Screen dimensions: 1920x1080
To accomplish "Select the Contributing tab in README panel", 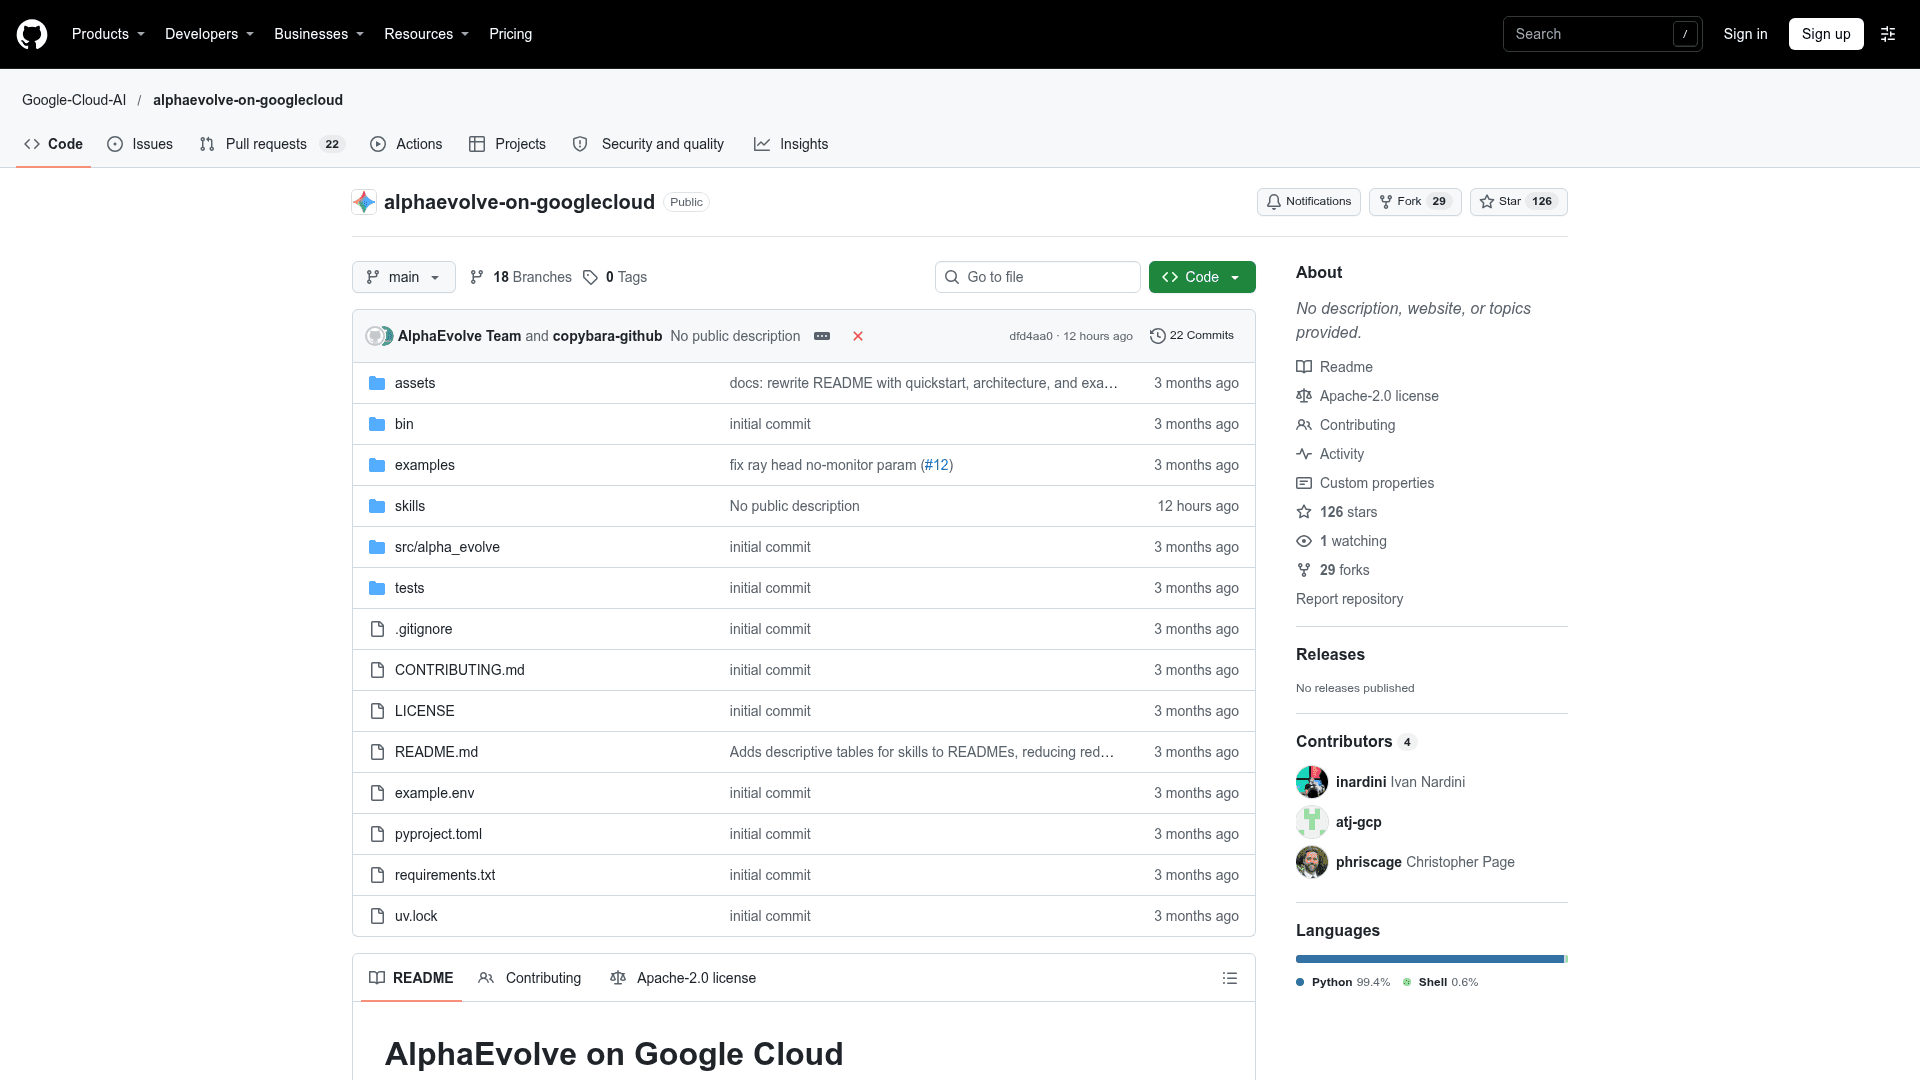I will 530,978.
